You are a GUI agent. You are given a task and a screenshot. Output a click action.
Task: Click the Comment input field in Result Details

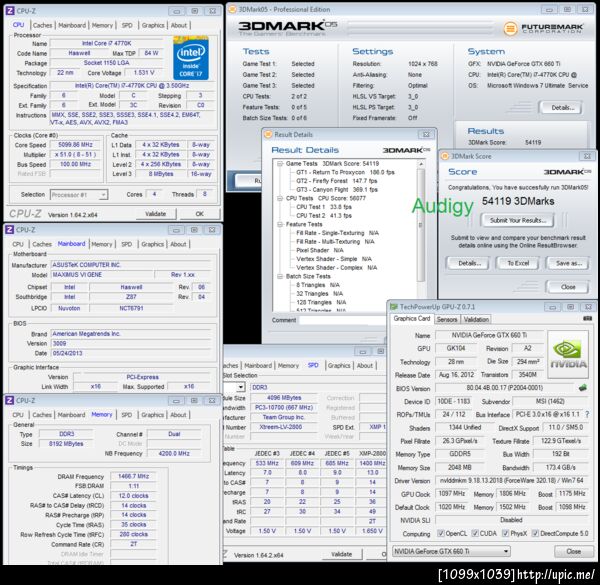(343, 320)
